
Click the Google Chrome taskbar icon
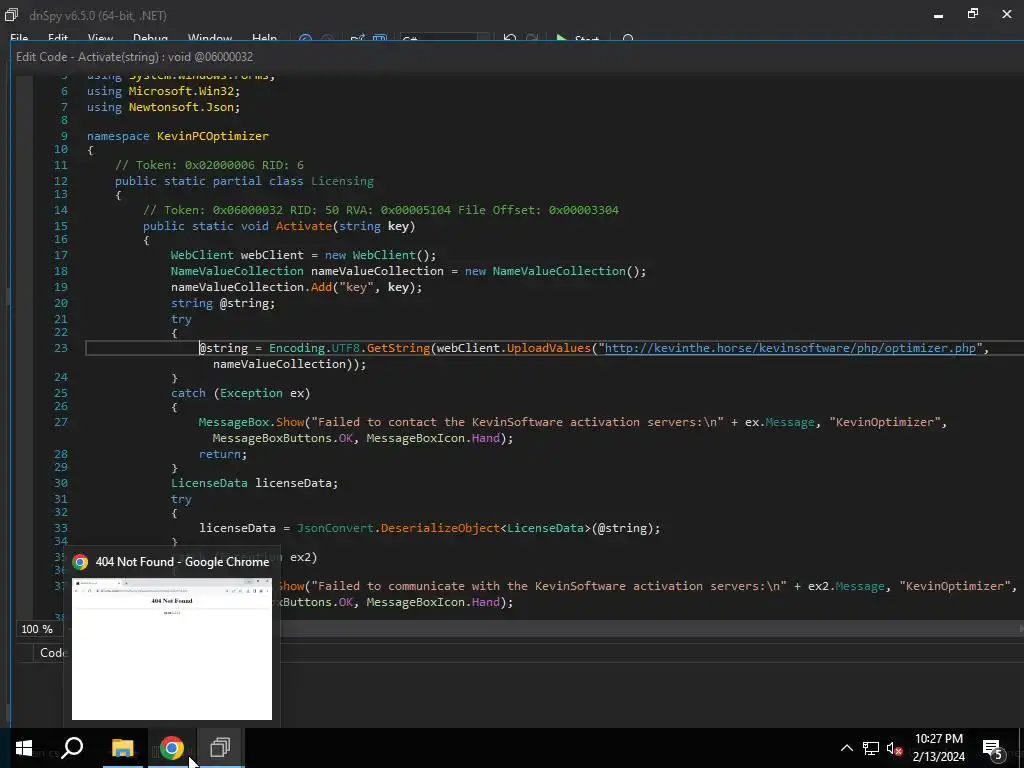pos(172,748)
